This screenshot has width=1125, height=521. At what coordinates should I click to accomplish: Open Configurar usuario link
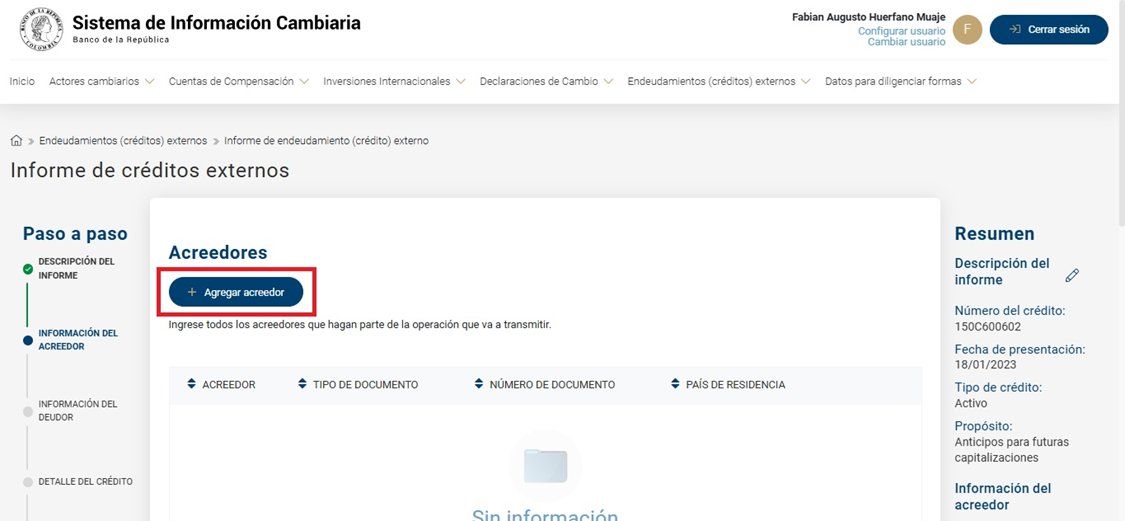[901, 31]
